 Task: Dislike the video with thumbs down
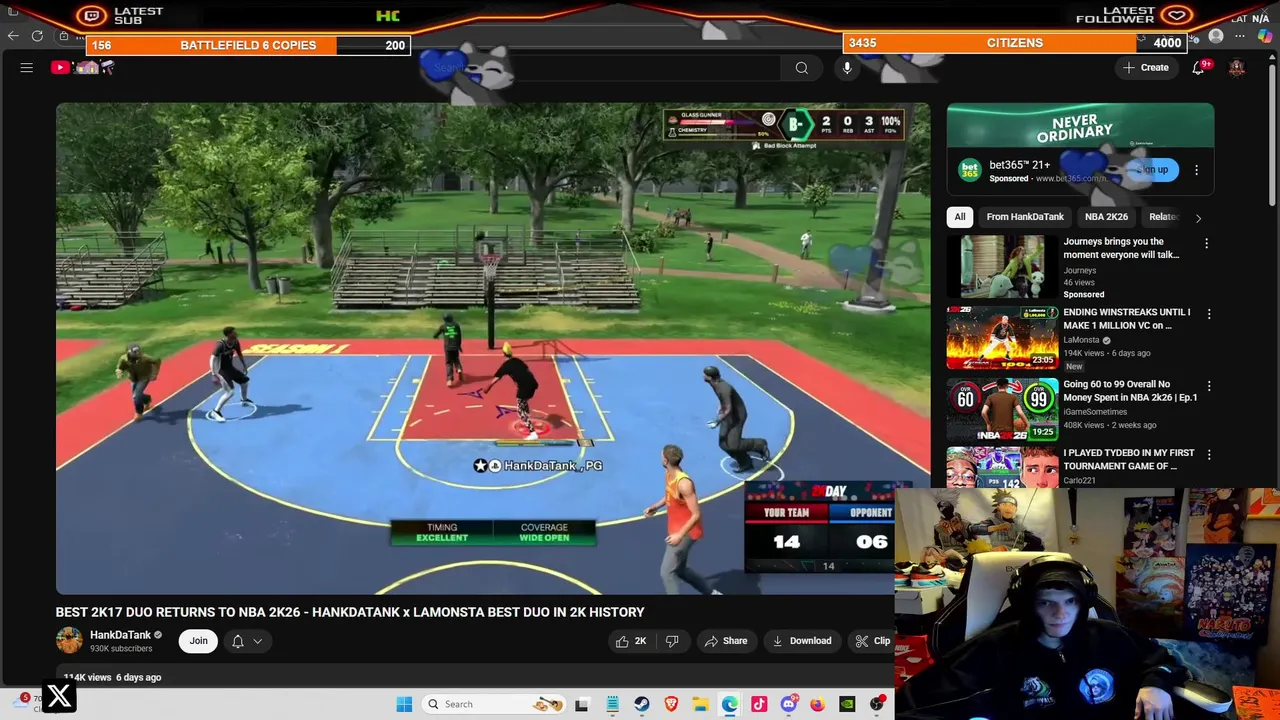click(672, 641)
